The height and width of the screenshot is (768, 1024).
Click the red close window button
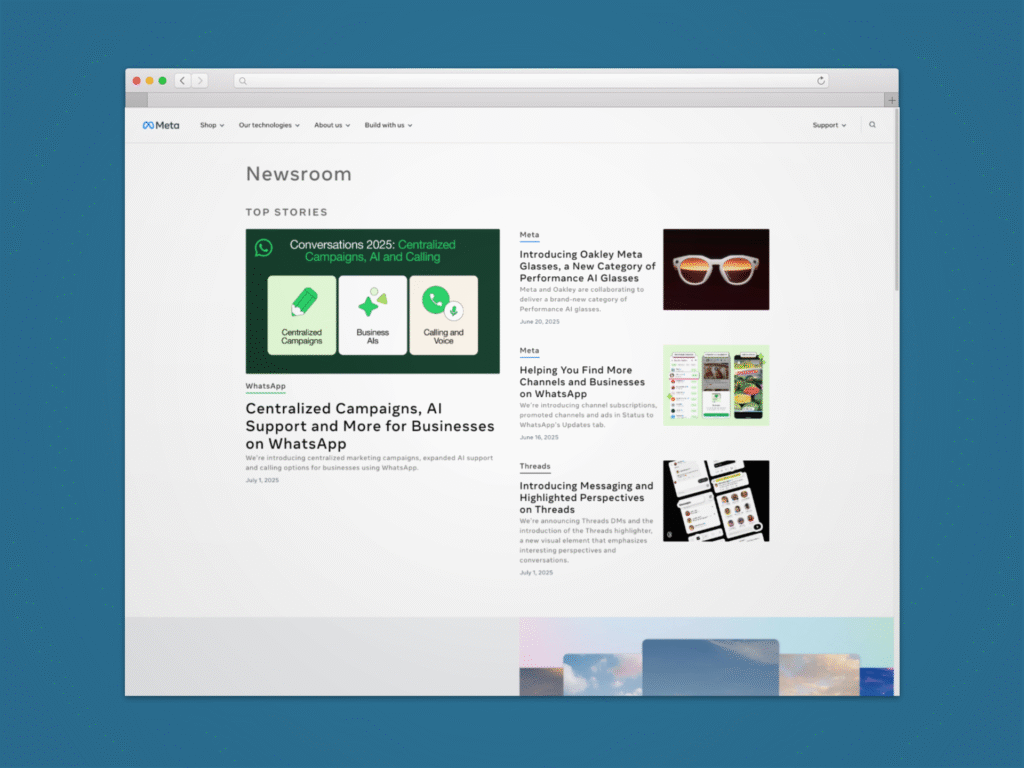click(136, 81)
